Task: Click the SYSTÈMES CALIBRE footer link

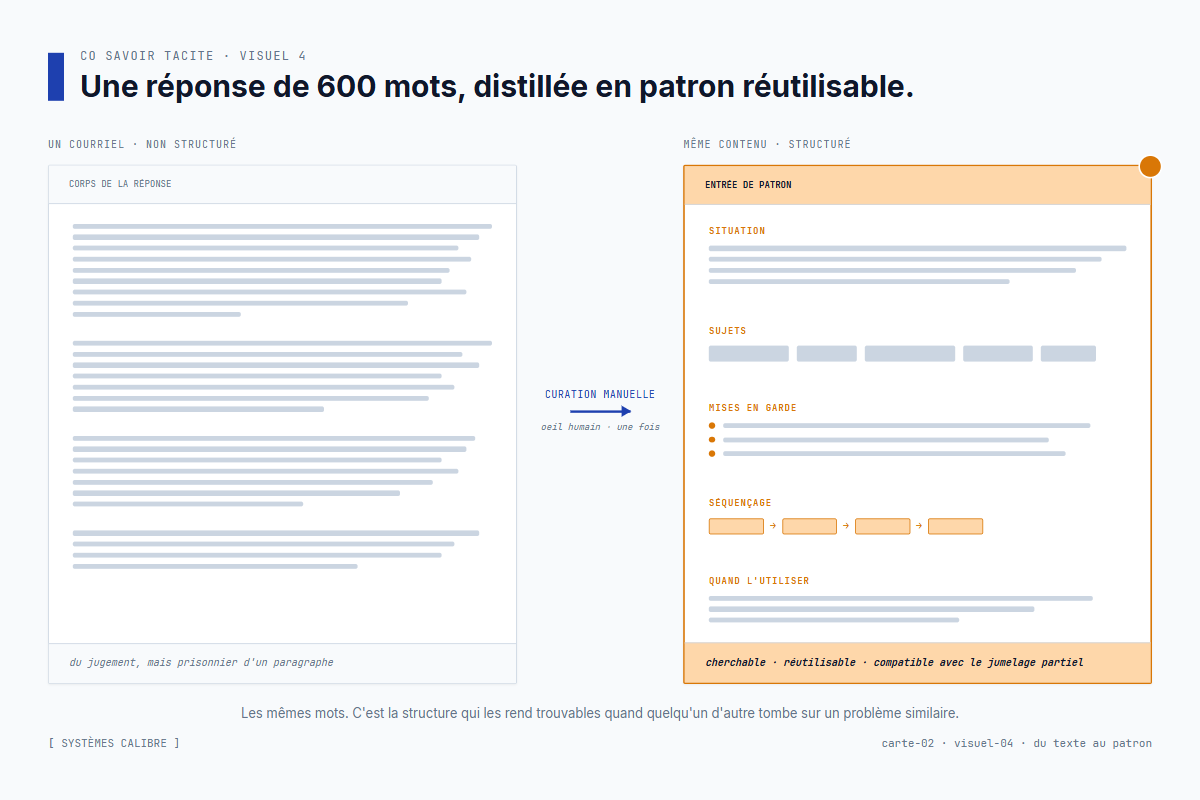Action: (x=113, y=743)
